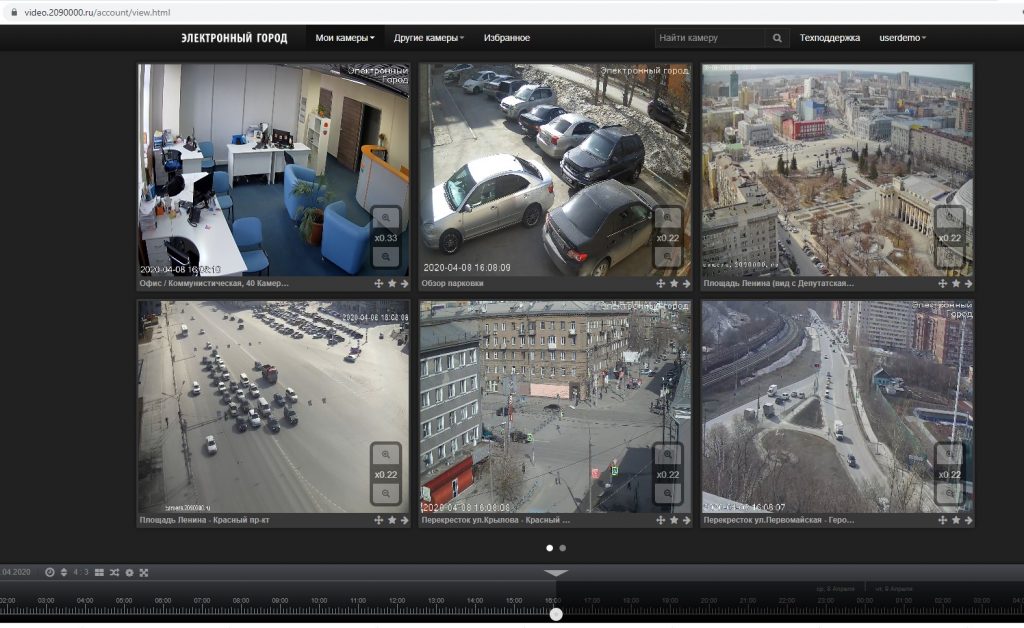Open the Избранное menu item
Screen dimensions: 1024x628
coord(507,38)
